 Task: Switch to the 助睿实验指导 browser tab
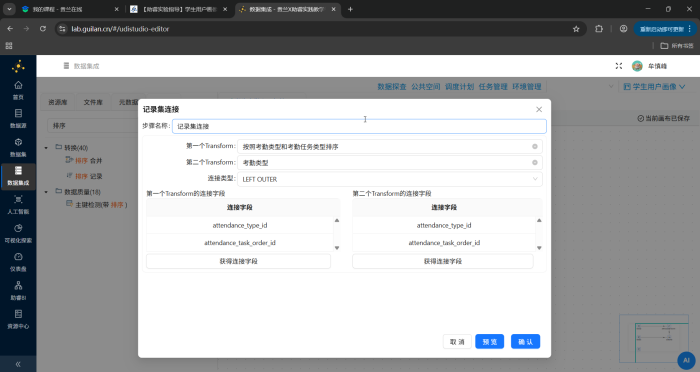point(179,9)
